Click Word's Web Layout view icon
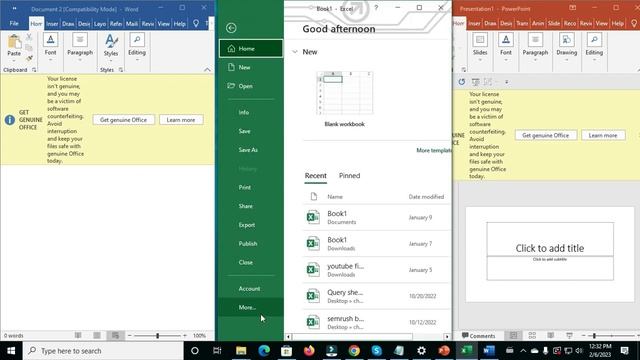This screenshot has width=640, height=360. (x=116, y=336)
